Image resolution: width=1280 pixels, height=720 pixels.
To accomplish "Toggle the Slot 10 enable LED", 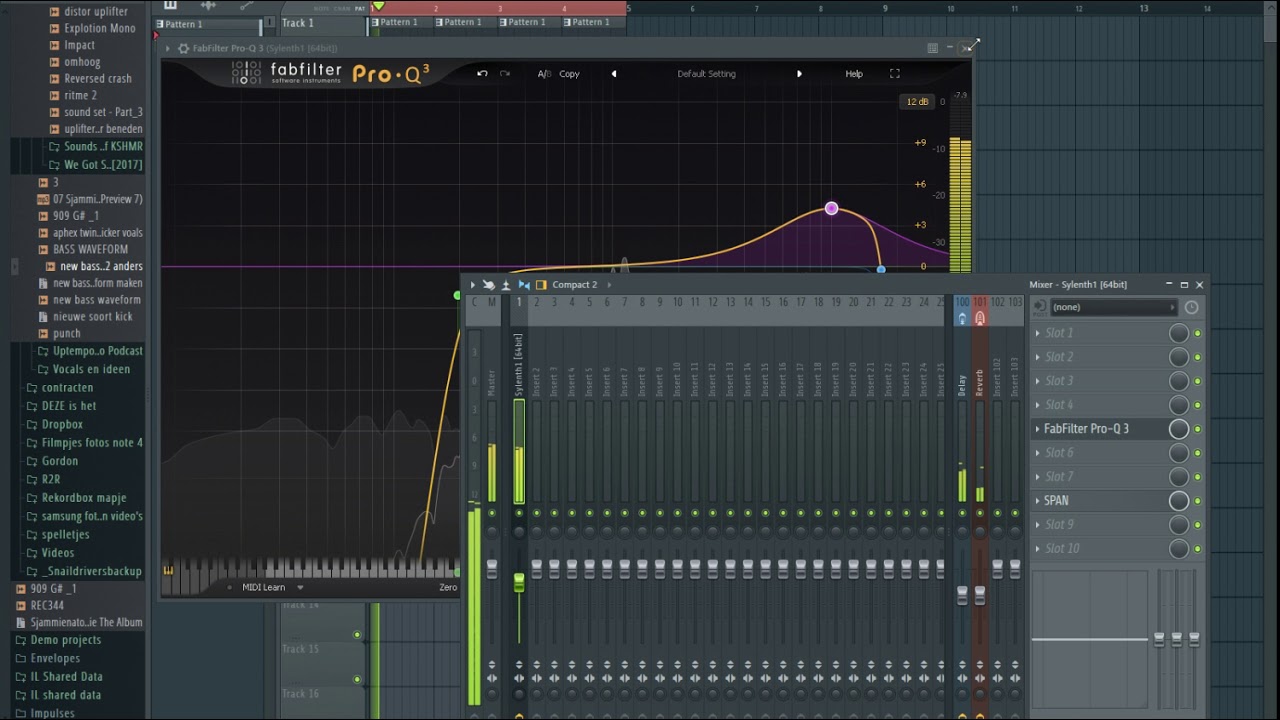I will tap(1197, 549).
